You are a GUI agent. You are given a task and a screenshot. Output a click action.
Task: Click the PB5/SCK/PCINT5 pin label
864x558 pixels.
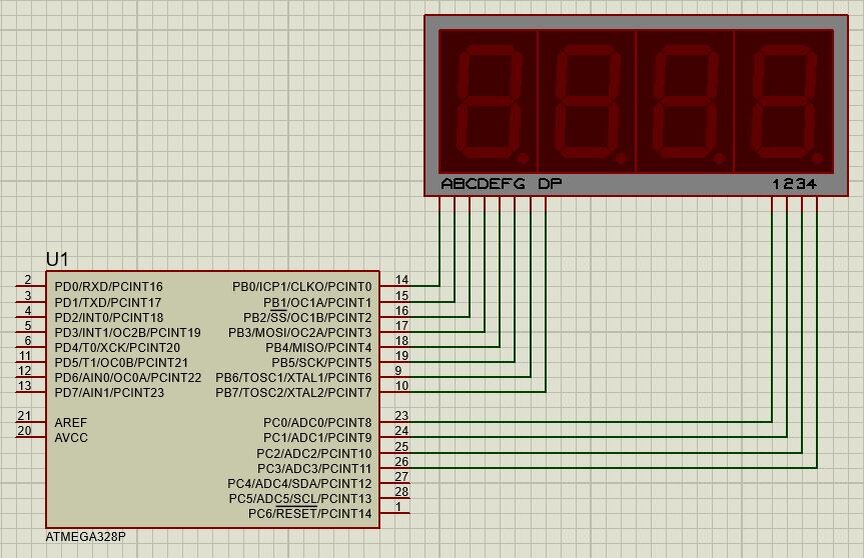coord(322,362)
